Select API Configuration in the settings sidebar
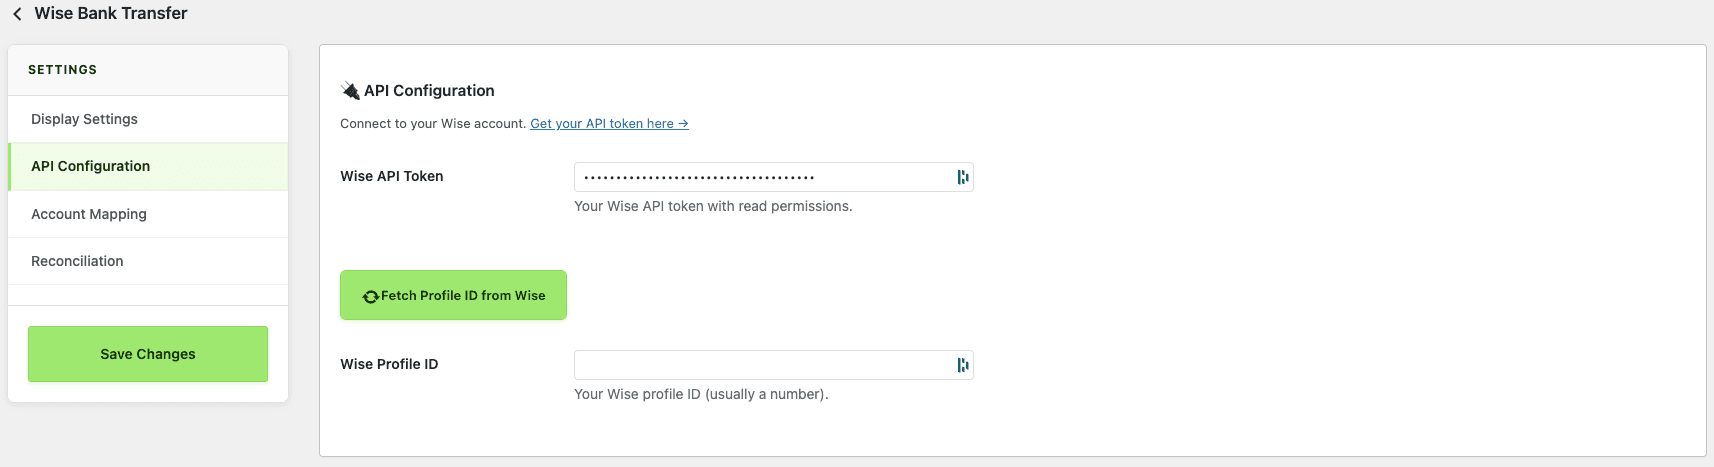The image size is (1714, 467). [91, 166]
